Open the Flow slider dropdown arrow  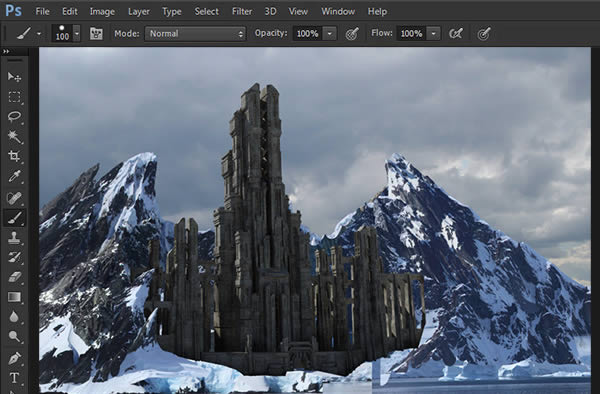click(434, 34)
